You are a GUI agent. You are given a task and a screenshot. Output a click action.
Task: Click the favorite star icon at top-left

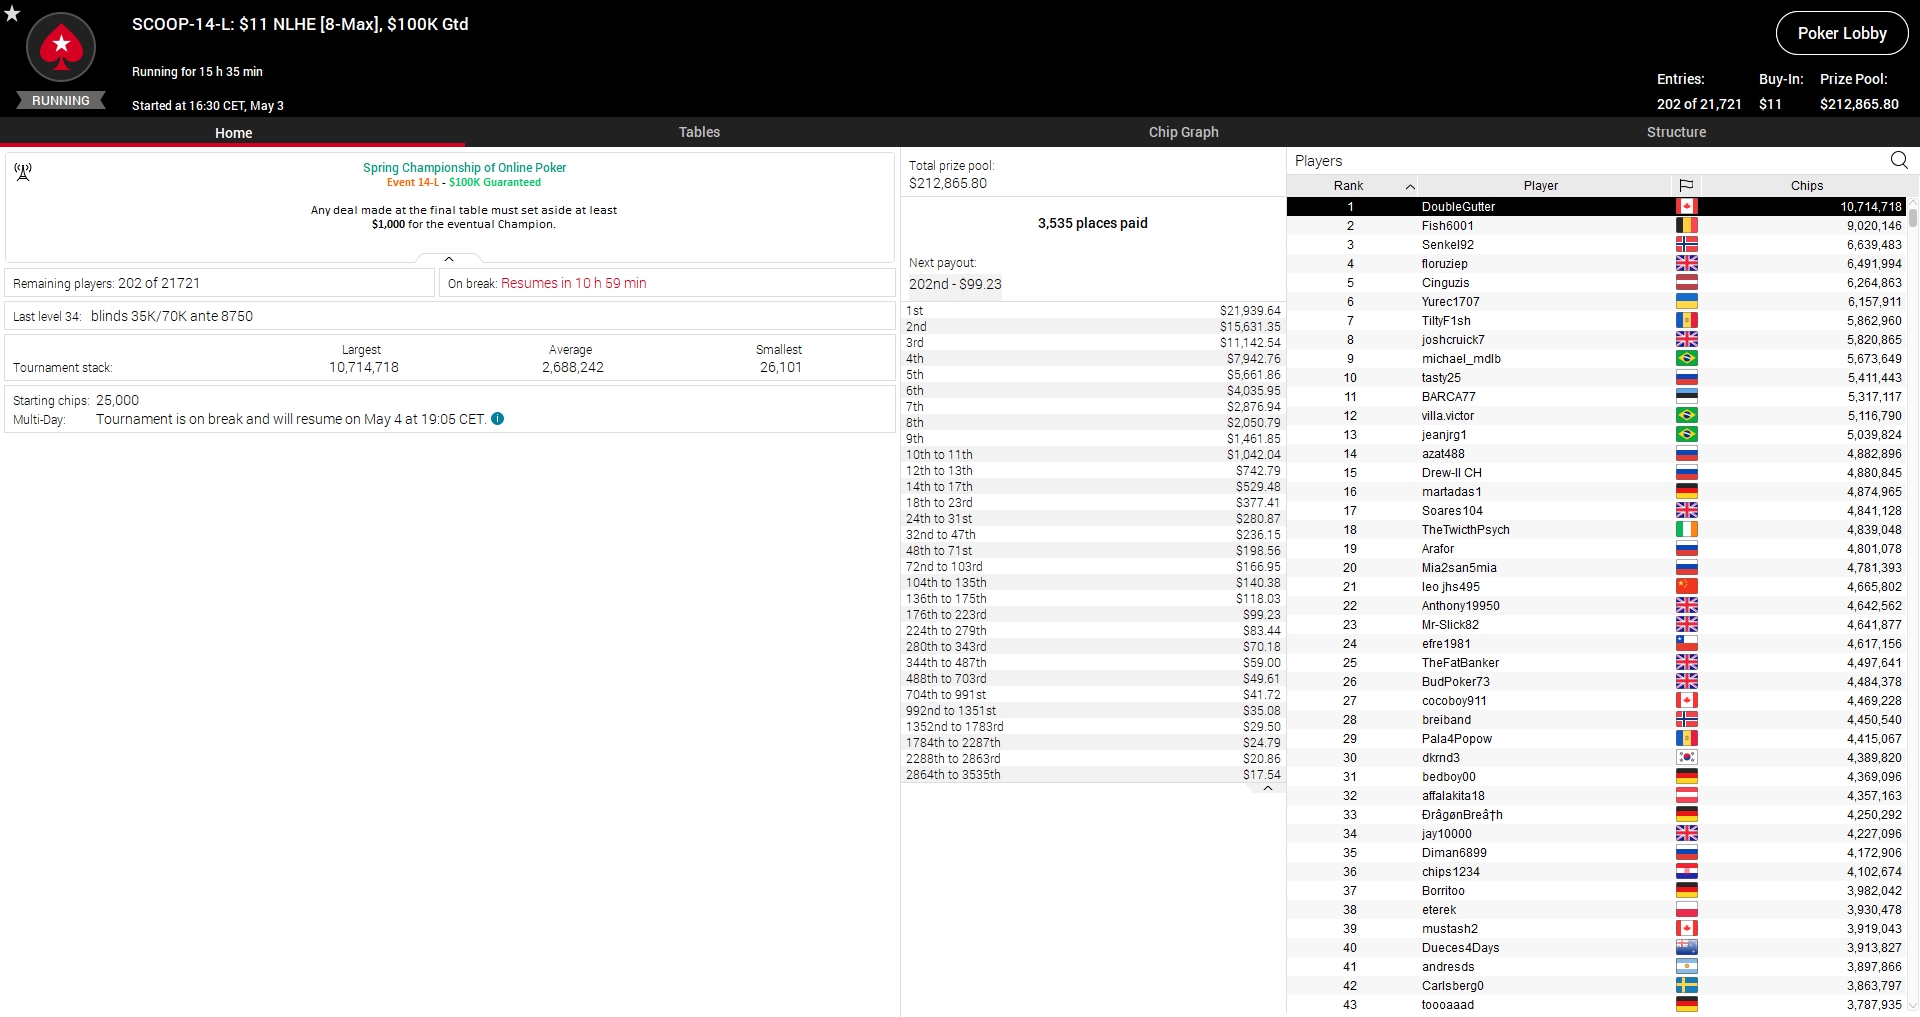click(12, 14)
